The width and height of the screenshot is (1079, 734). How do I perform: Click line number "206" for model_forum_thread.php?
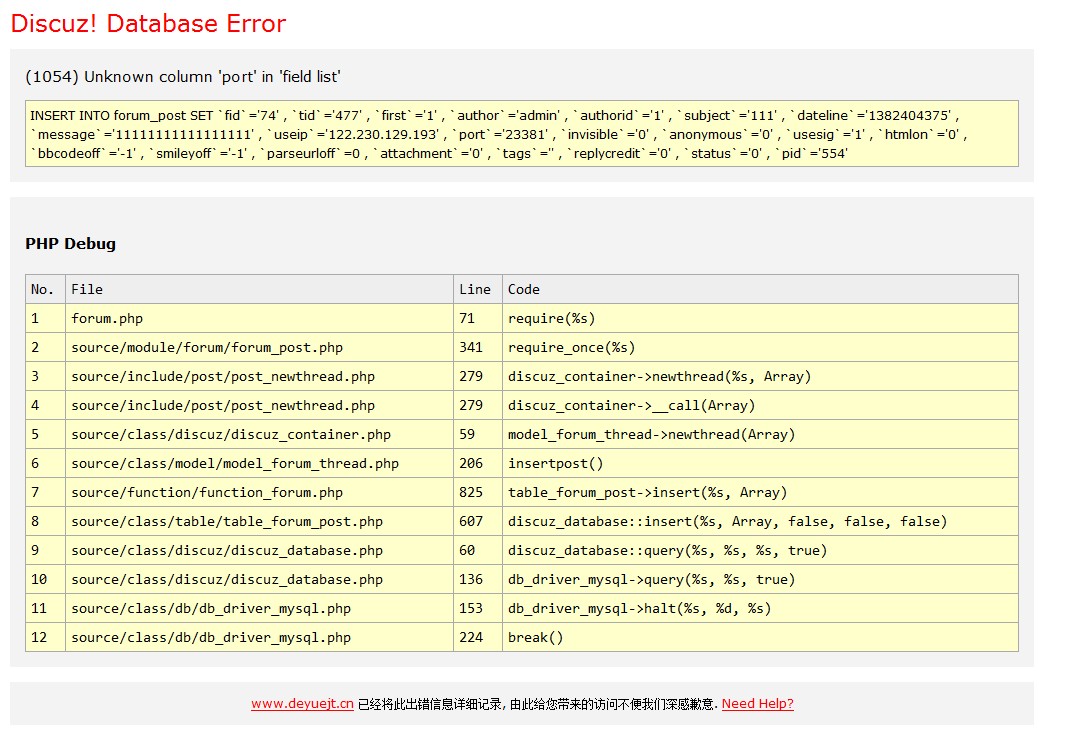click(x=478, y=463)
